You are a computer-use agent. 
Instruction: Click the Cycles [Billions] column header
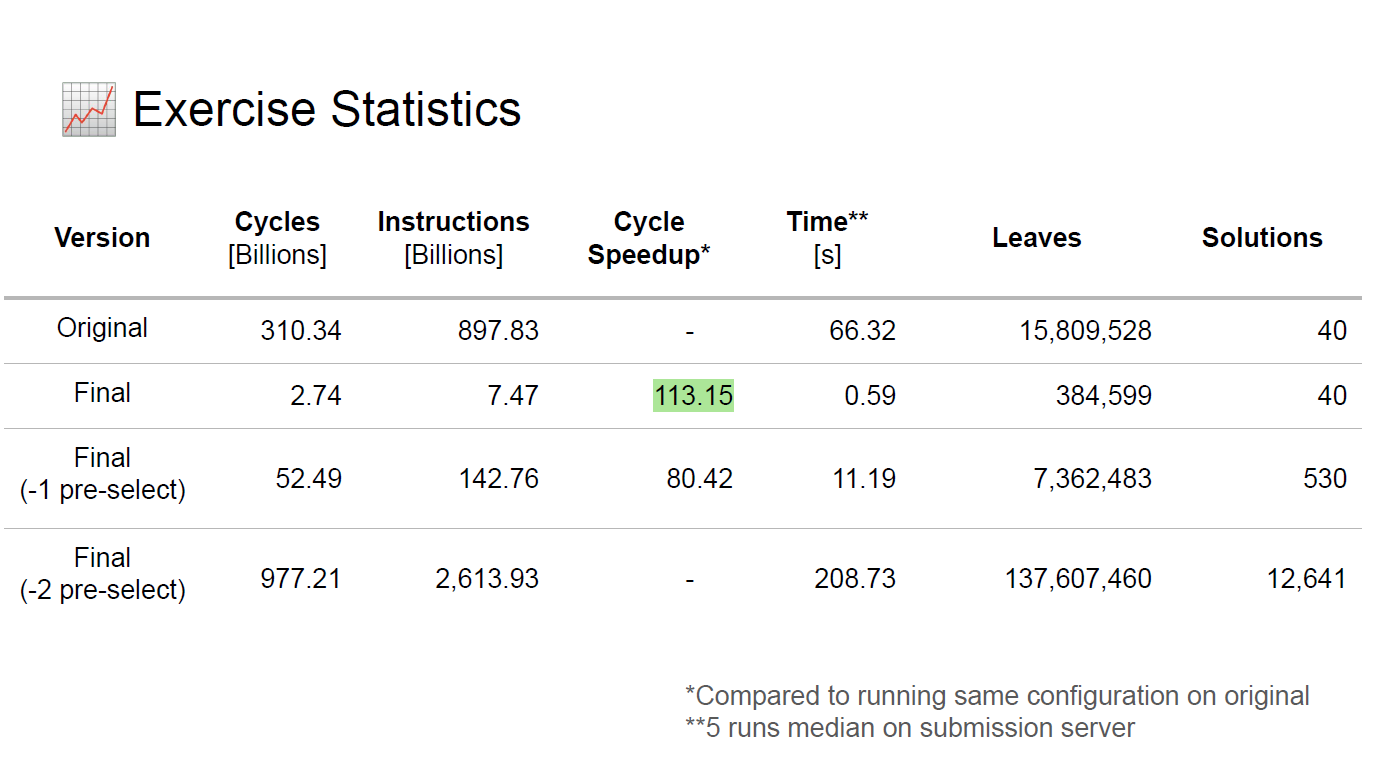tap(277, 238)
